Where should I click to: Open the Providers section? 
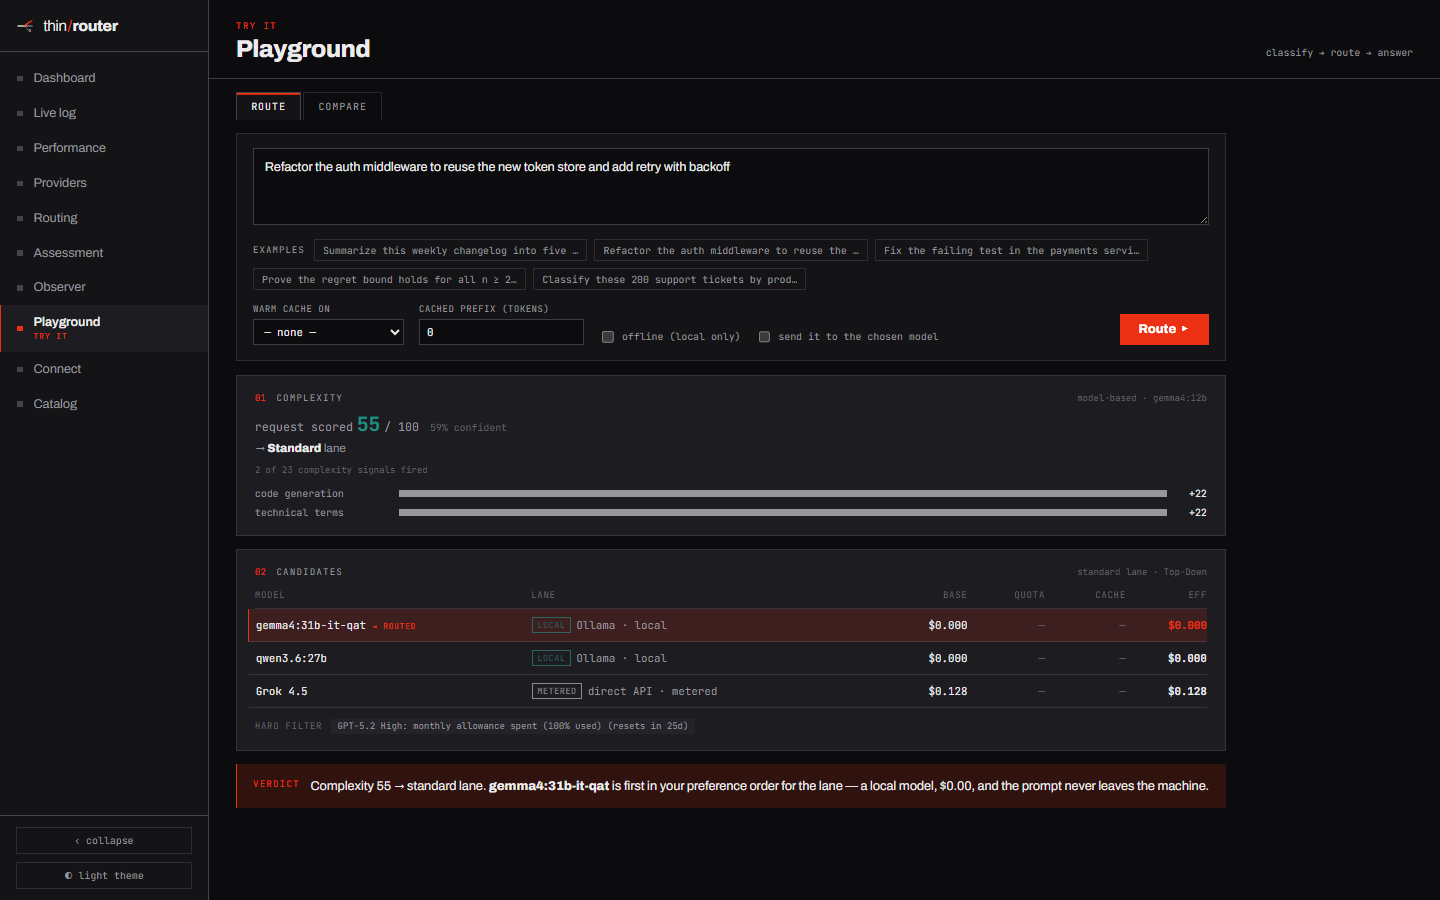coord(104,183)
